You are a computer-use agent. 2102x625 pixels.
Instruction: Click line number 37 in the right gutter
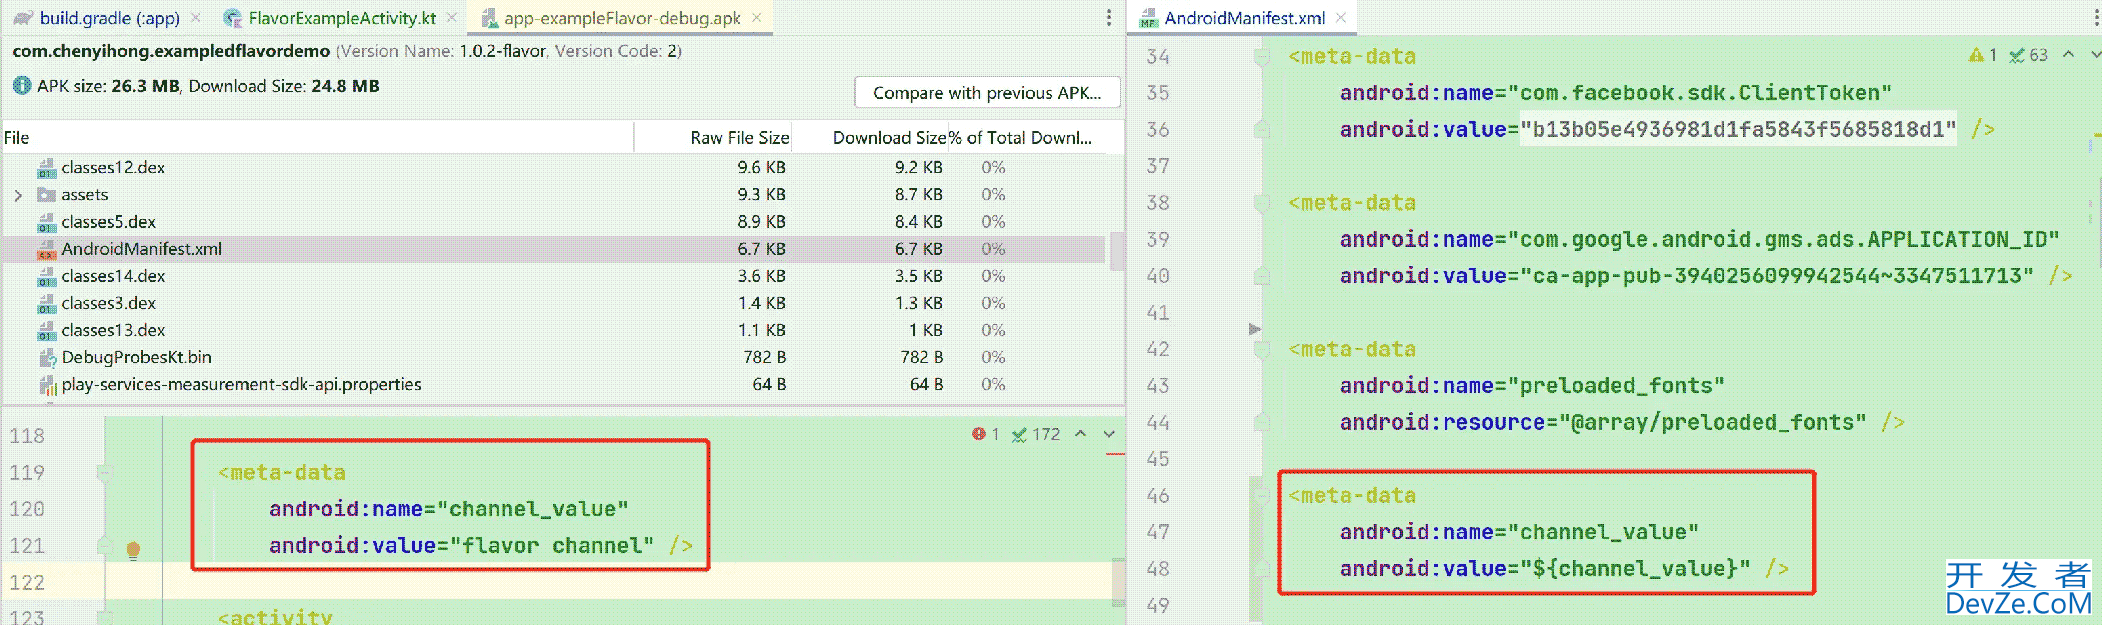pyautogui.click(x=1158, y=166)
